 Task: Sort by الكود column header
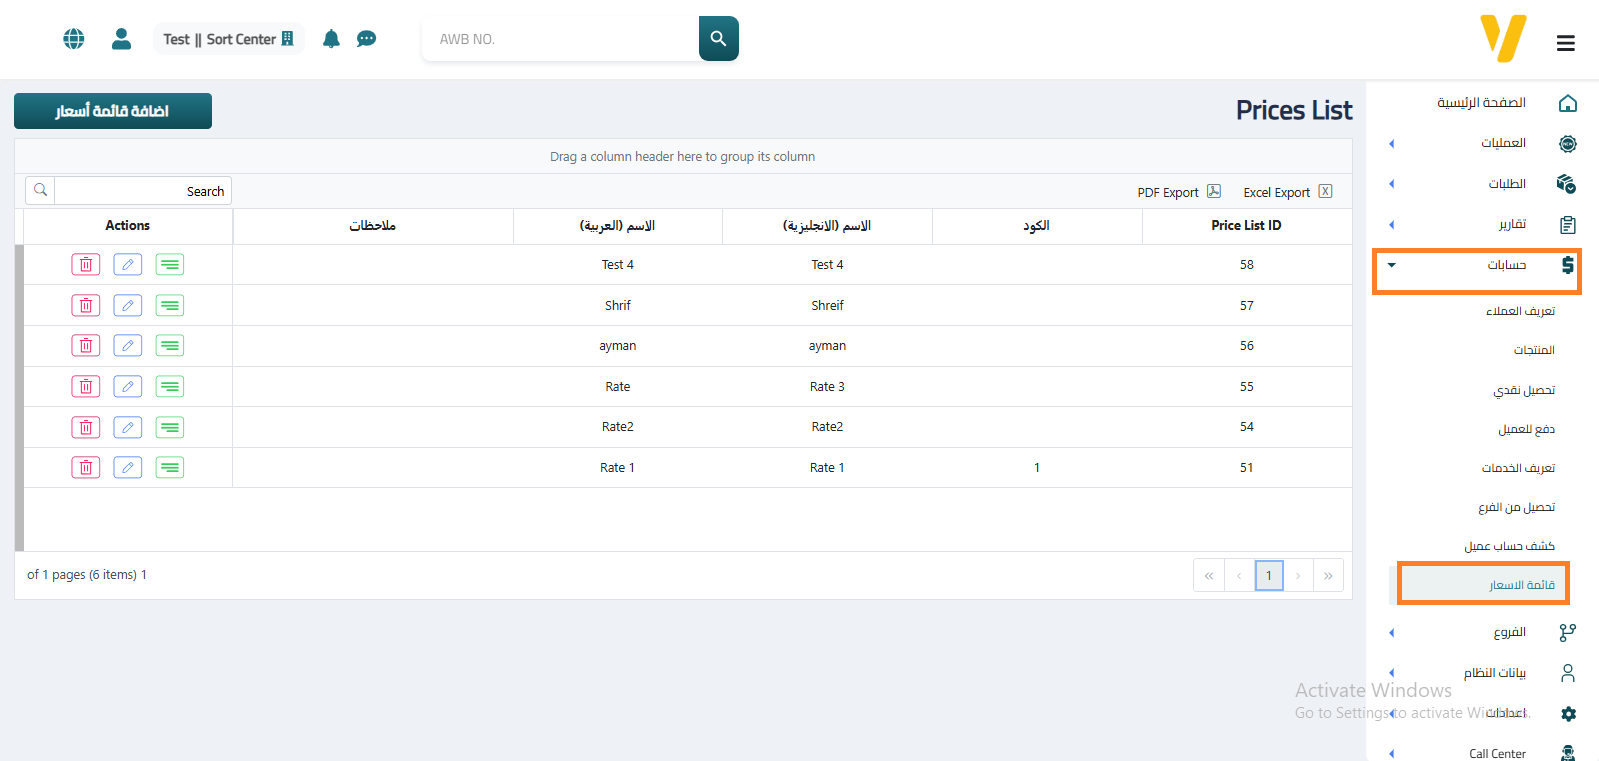click(x=1037, y=226)
